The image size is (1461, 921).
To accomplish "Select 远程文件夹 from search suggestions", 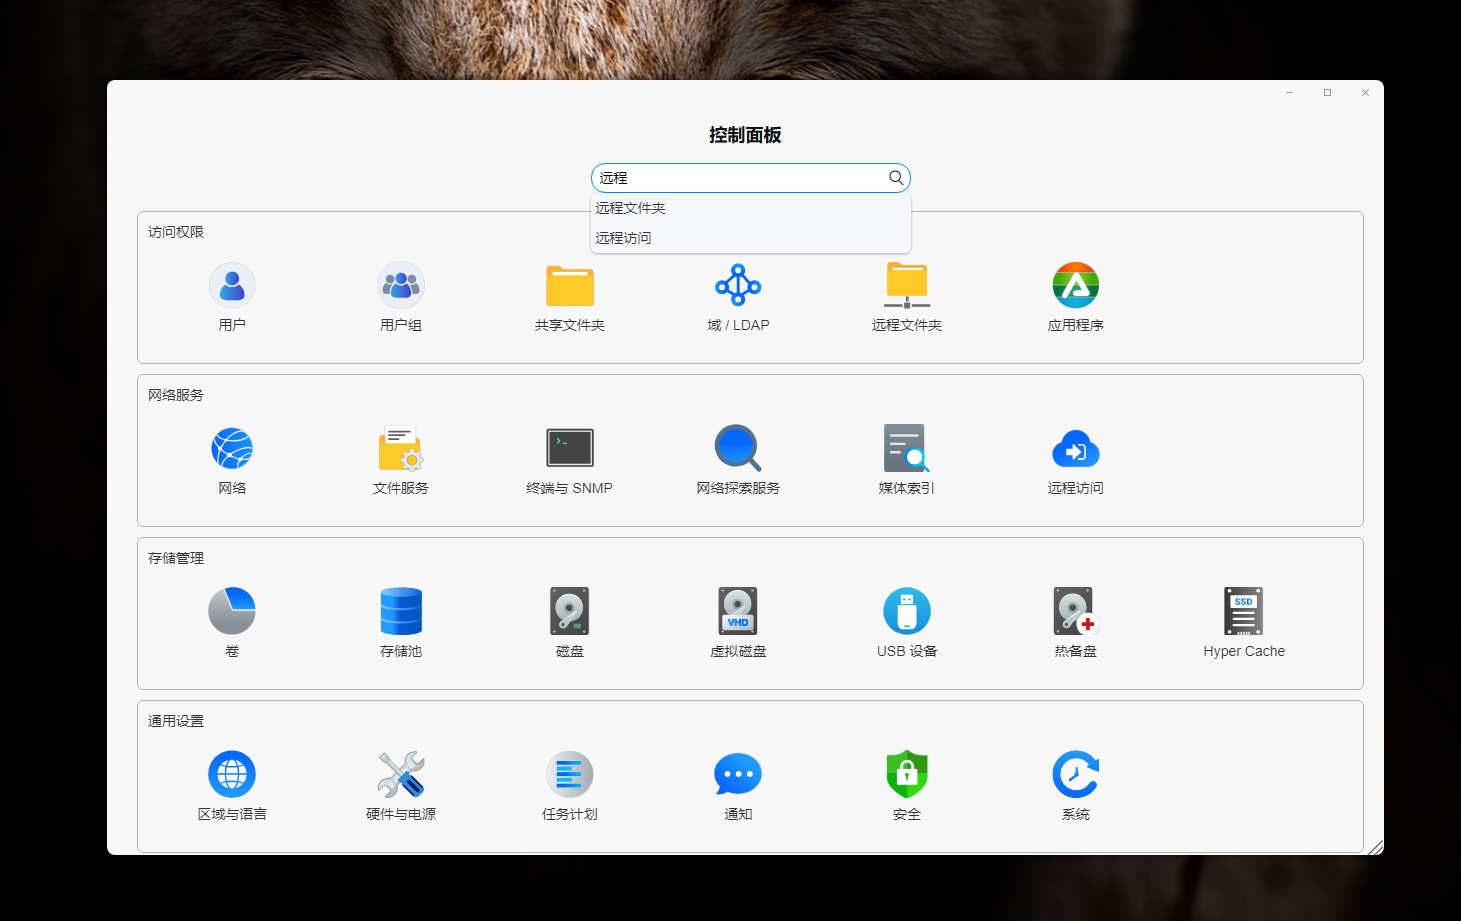I will [751, 208].
